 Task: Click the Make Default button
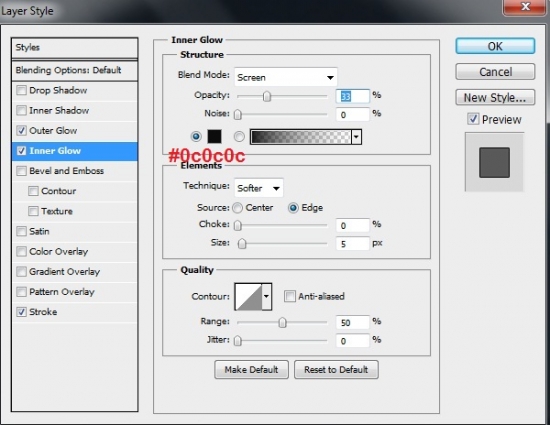pos(251,370)
